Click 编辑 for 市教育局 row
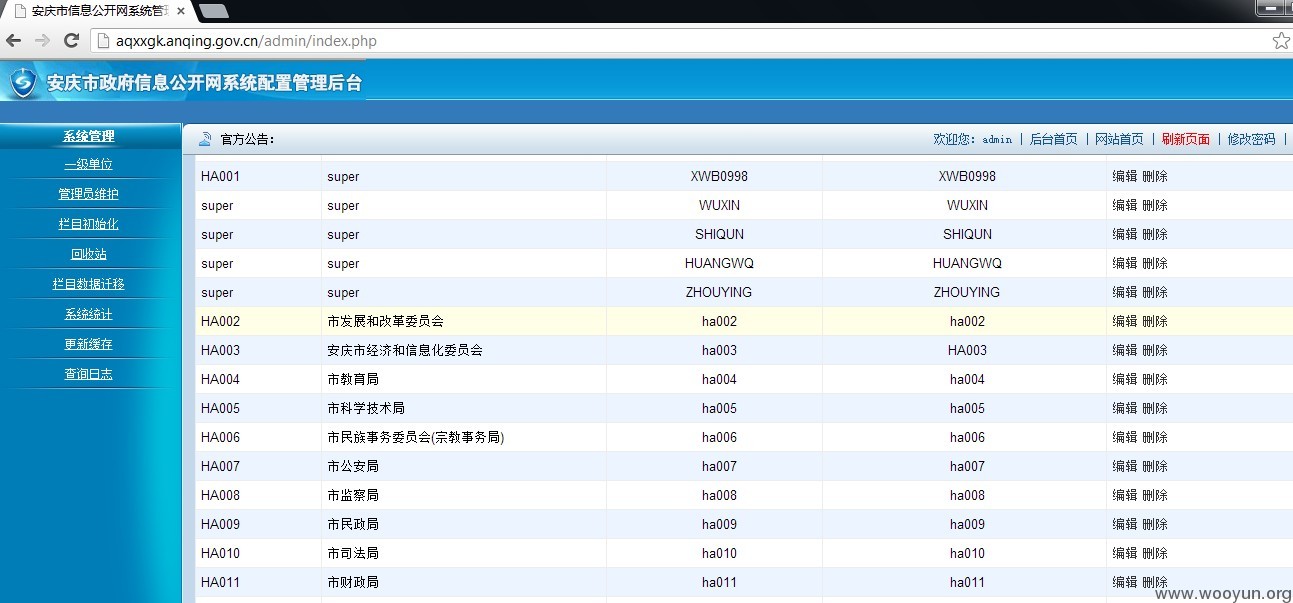Image resolution: width=1293 pixels, height=603 pixels. pyautogui.click(x=1125, y=379)
